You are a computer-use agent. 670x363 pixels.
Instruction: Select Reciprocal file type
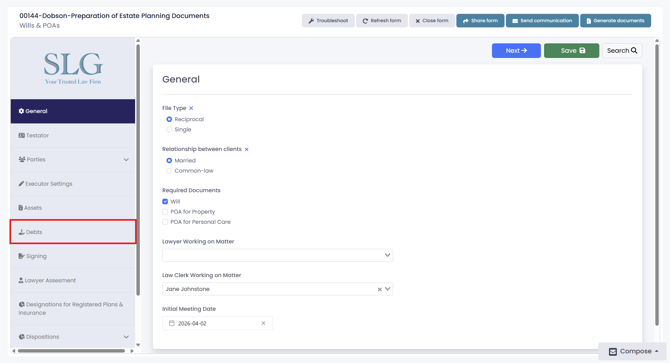point(169,119)
